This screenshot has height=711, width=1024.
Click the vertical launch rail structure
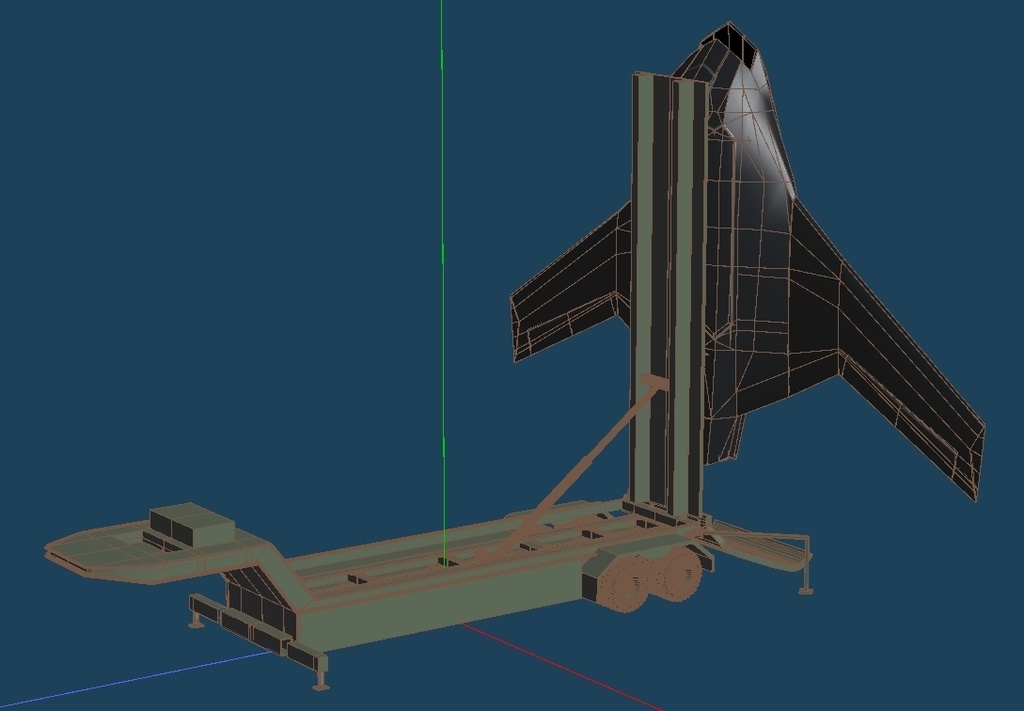[x=660, y=300]
